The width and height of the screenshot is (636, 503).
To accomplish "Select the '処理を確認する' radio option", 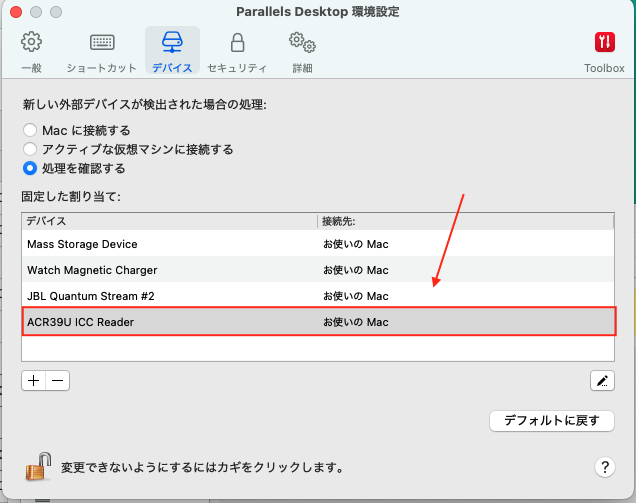I will click(30, 168).
